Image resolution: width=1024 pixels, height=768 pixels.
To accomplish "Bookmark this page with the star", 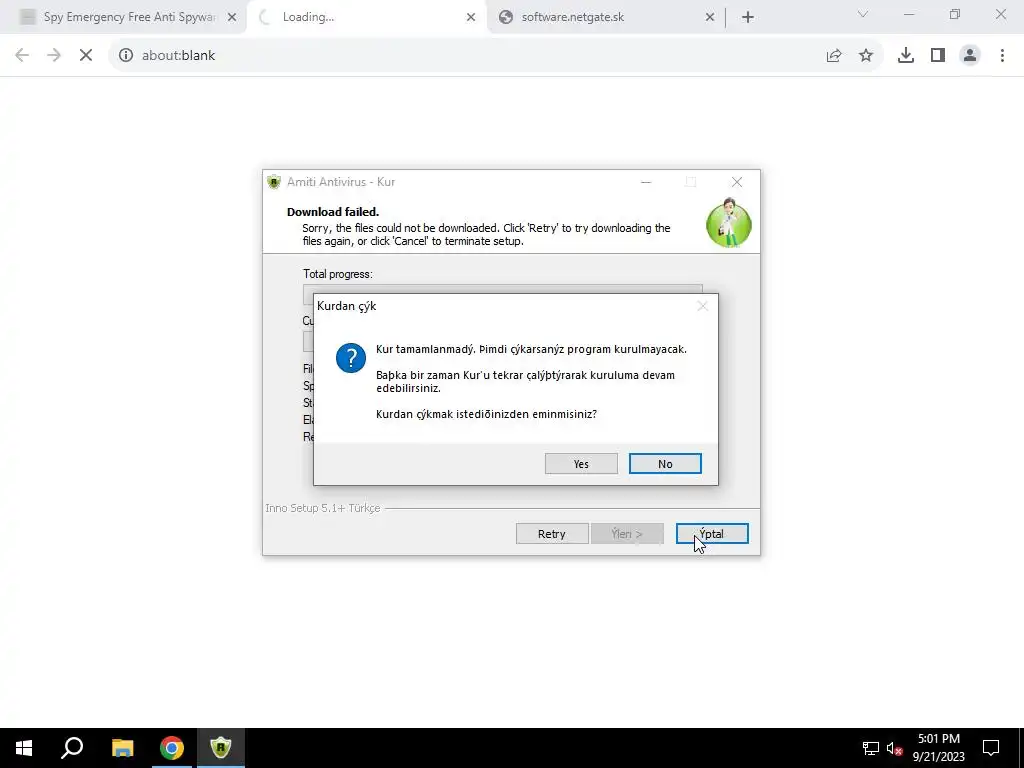I will point(866,56).
